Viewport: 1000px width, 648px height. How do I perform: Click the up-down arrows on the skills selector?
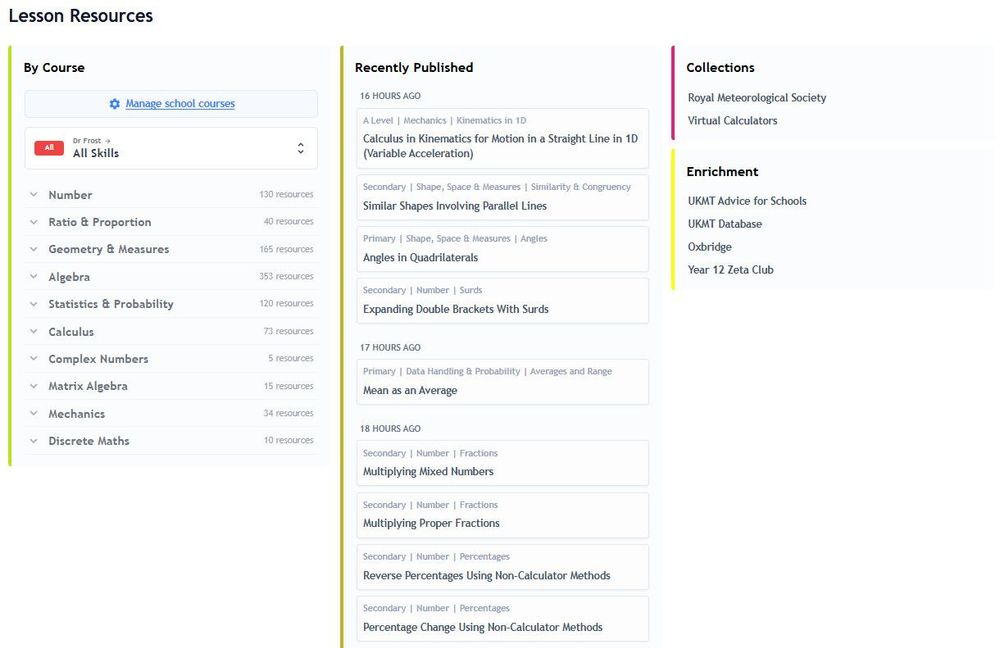(x=300, y=148)
